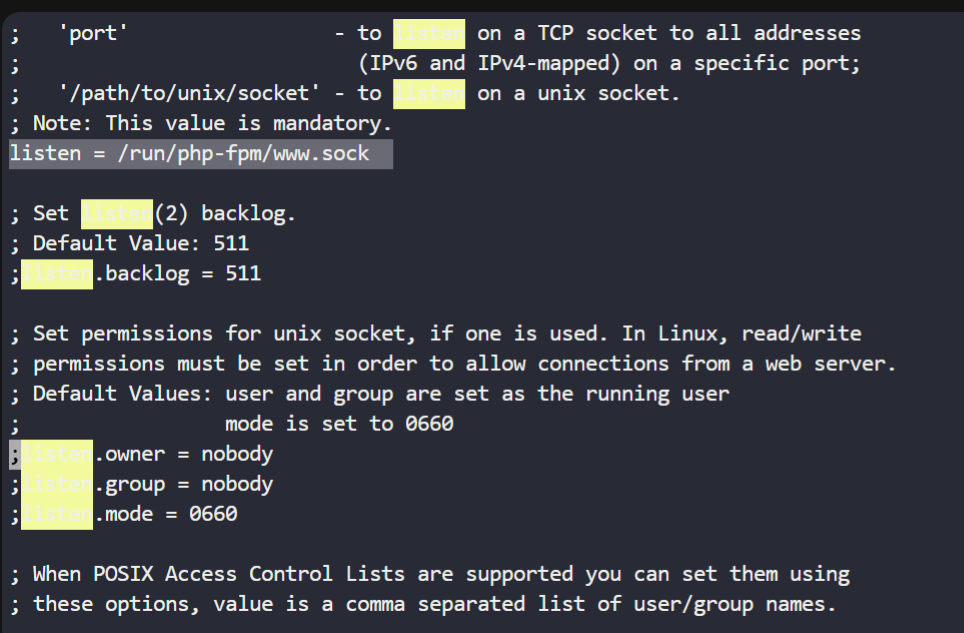The width and height of the screenshot is (964, 633).
Task: Click the highlighted 'listen' in listen.owner line
Action: tap(57, 455)
